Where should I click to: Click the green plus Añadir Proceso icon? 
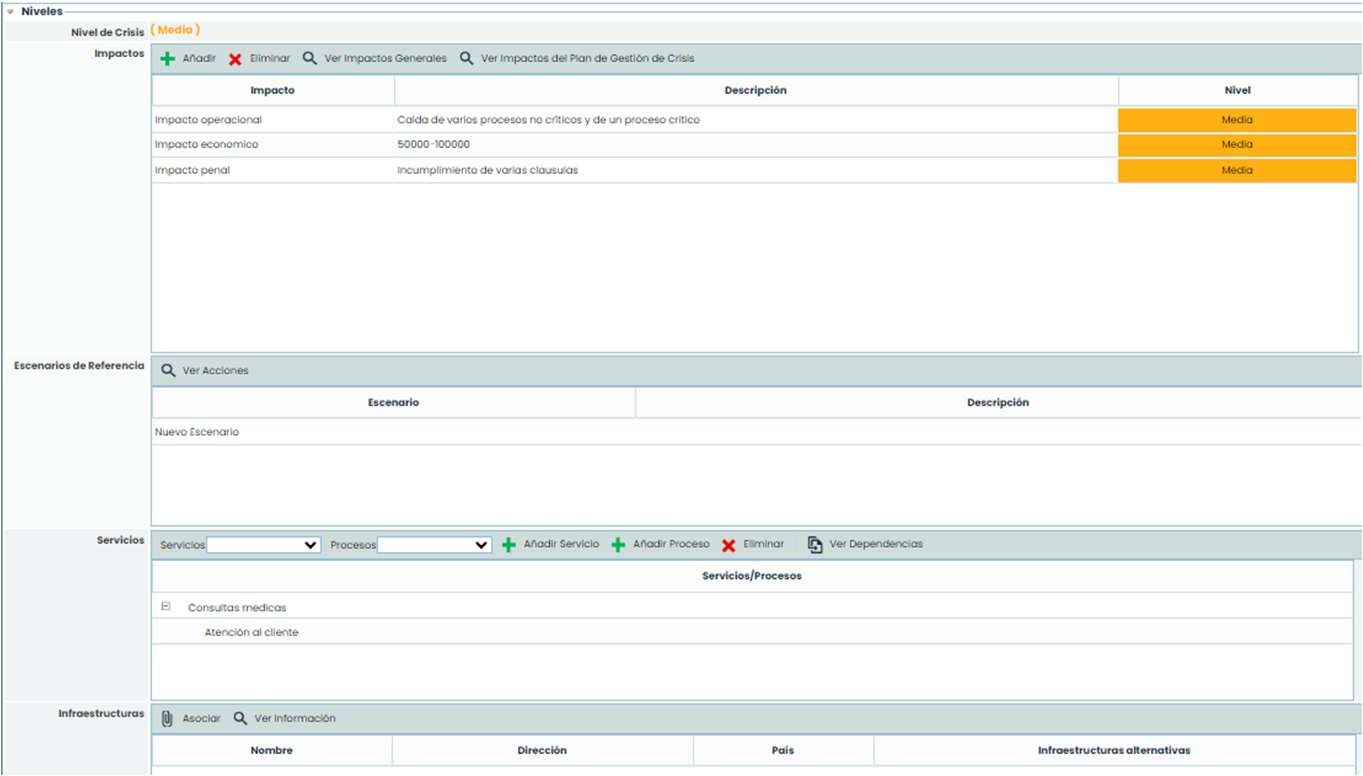[x=618, y=545]
